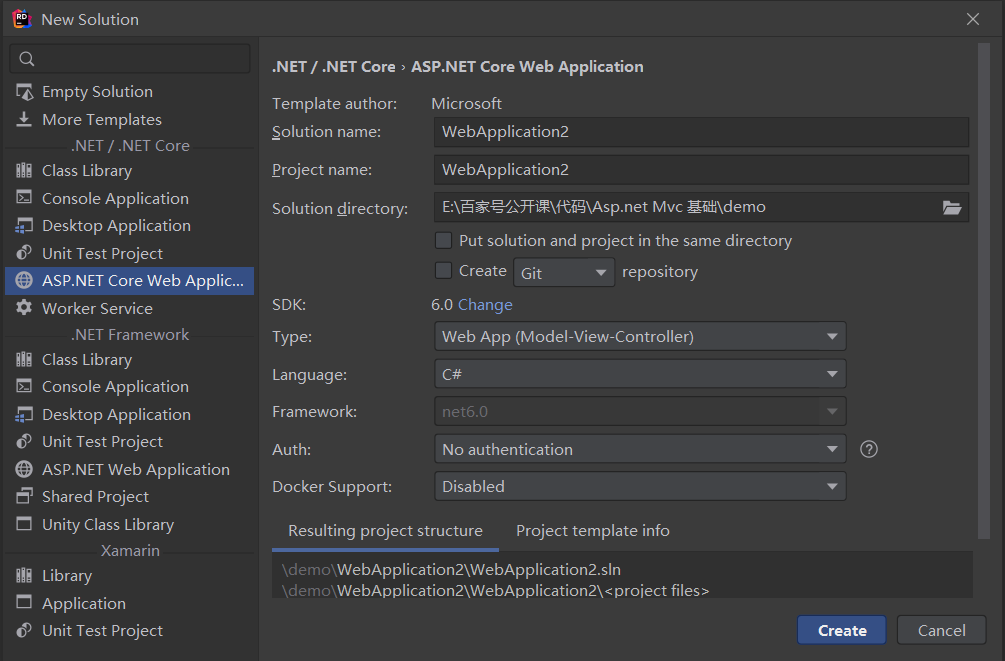
Task: Click the ASP.NET Web Application globe icon
Action: (x=24, y=469)
